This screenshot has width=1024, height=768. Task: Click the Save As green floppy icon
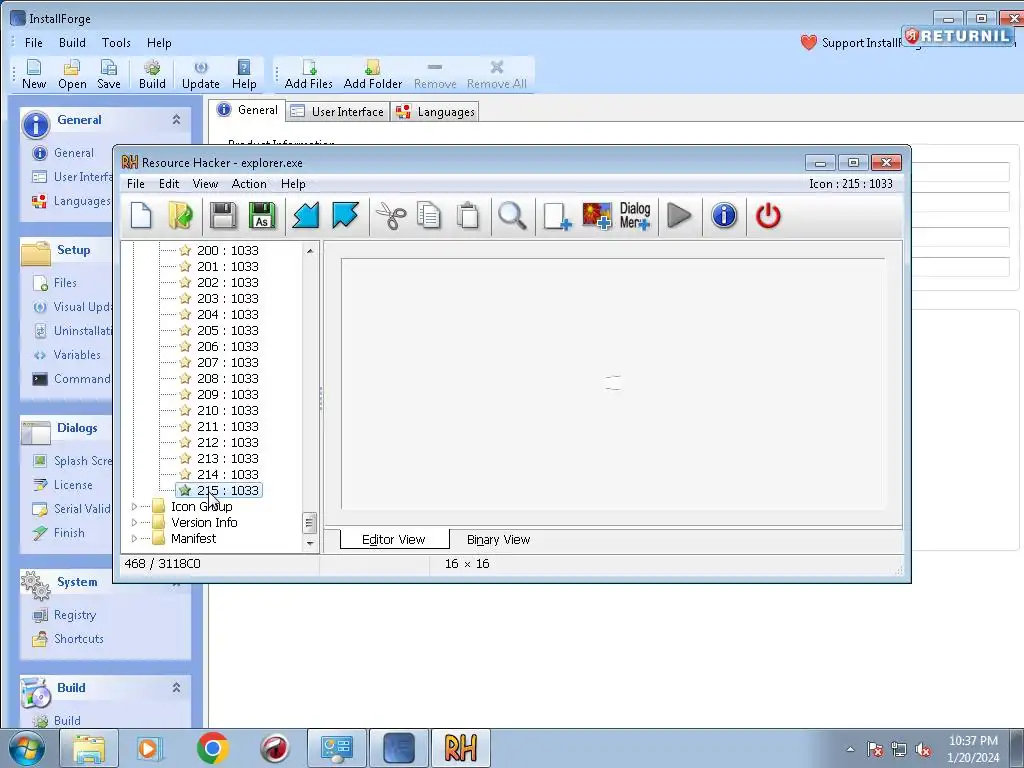pyautogui.click(x=262, y=216)
